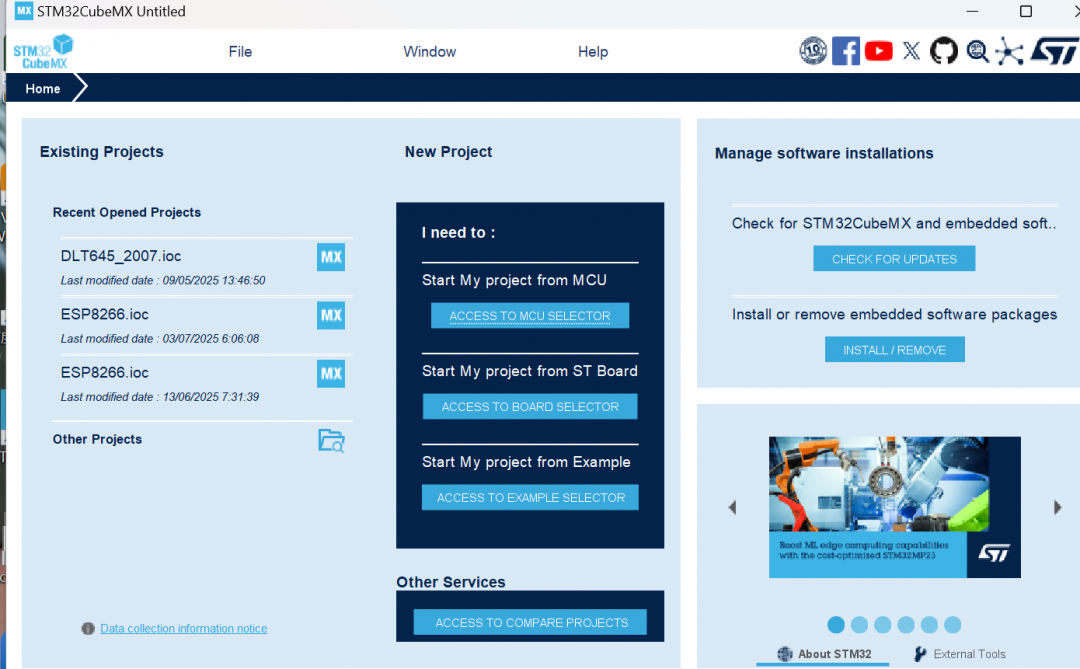This screenshot has height=669, width=1080.
Task: Click 'Start My project from Example' text
Action: (526, 462)
